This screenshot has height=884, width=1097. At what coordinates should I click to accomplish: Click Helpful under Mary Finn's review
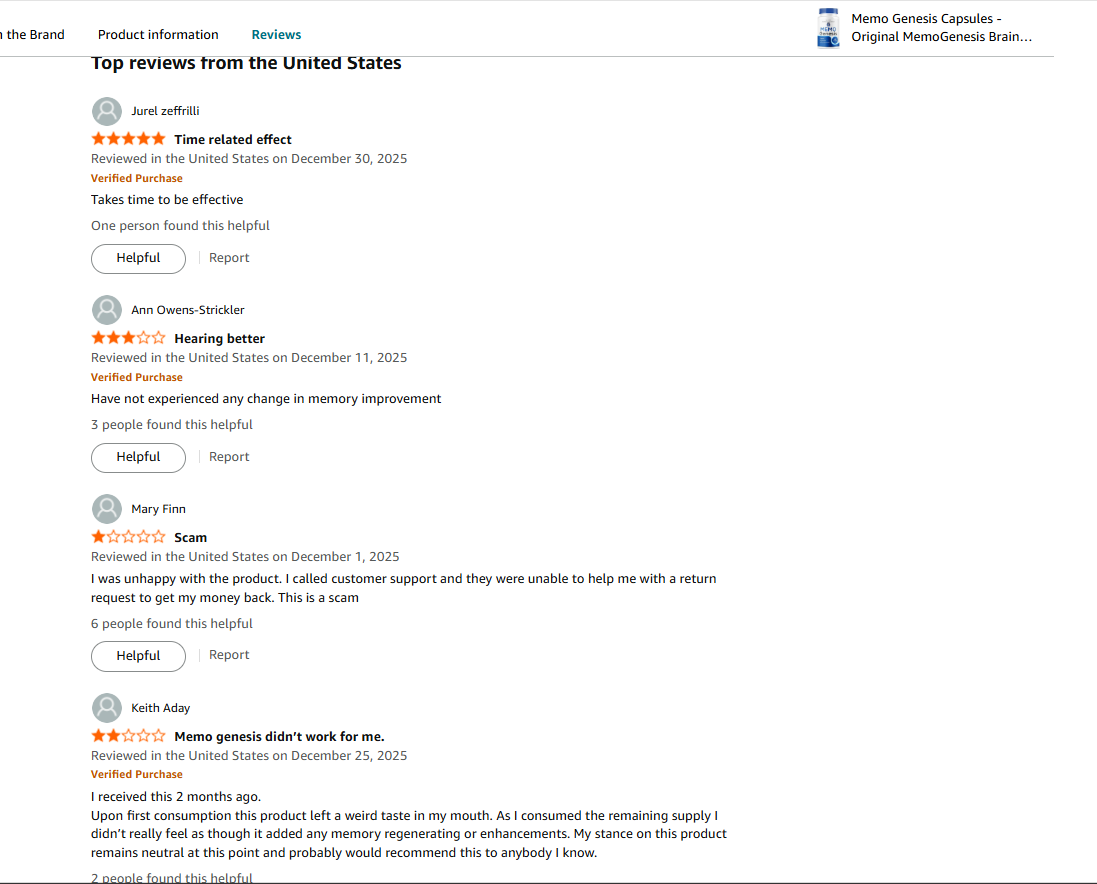[x=138, y=656]
